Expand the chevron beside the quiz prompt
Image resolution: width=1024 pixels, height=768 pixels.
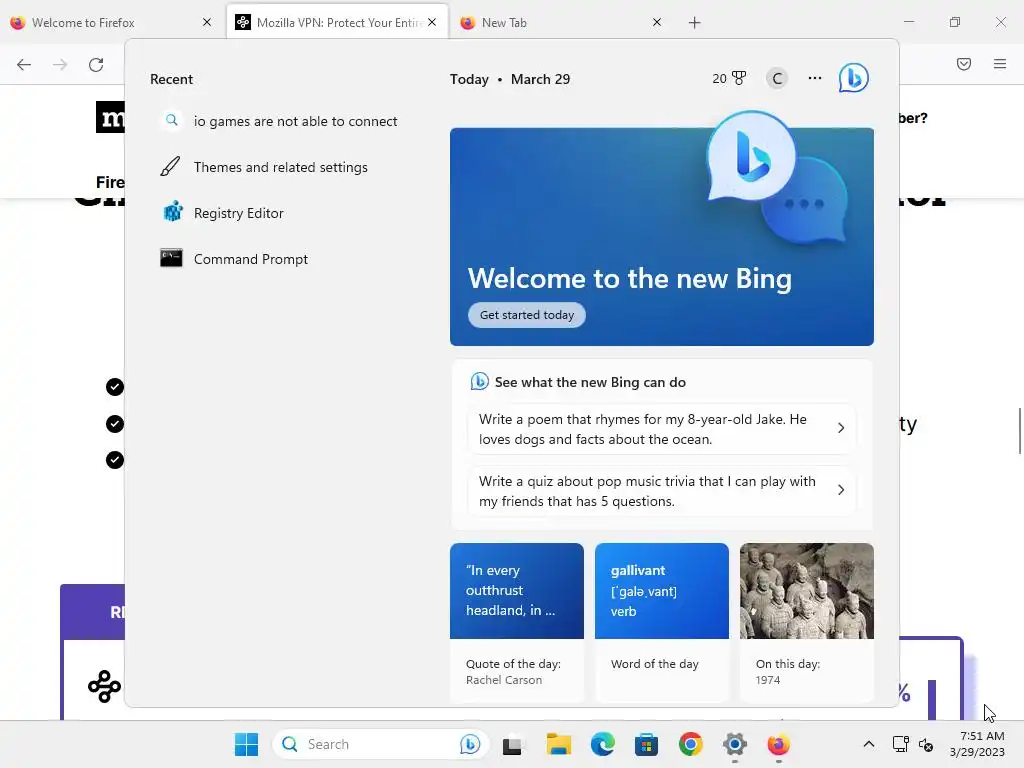click(841, 490)
